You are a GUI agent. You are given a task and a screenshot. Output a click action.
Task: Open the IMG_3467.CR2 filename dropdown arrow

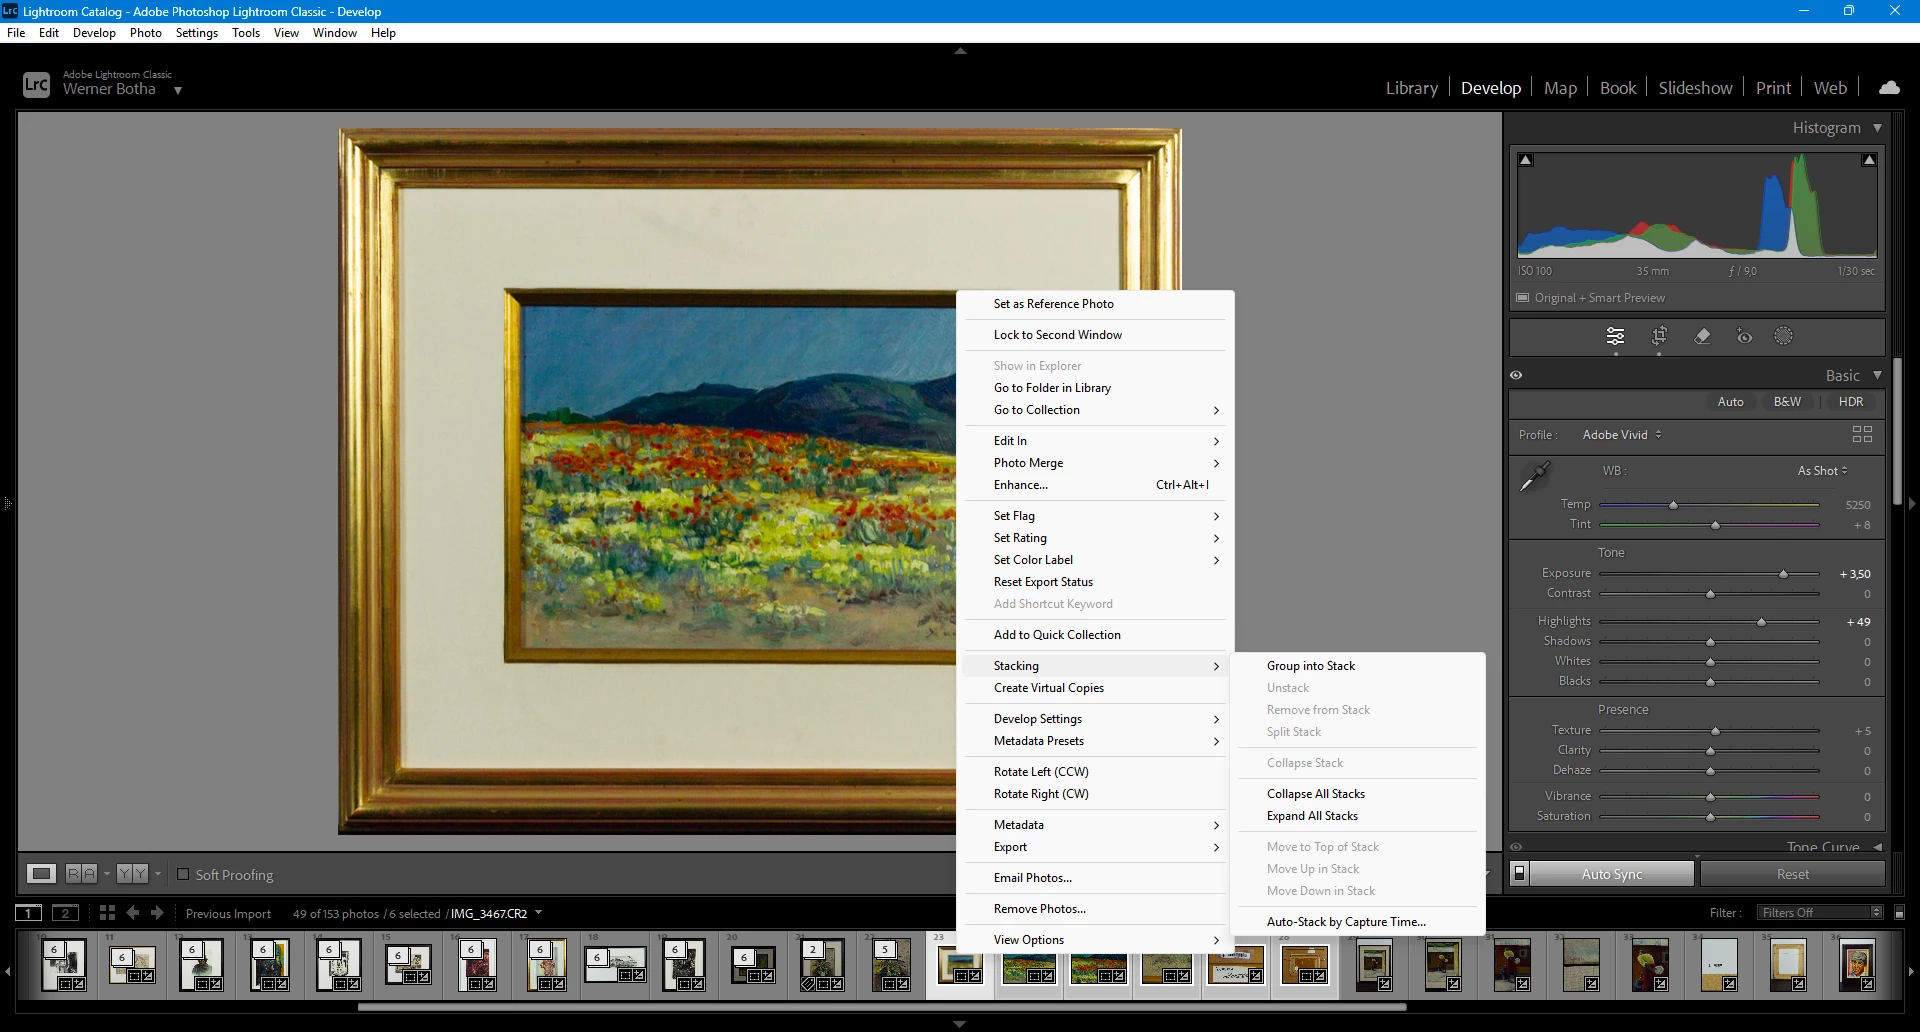539,913
